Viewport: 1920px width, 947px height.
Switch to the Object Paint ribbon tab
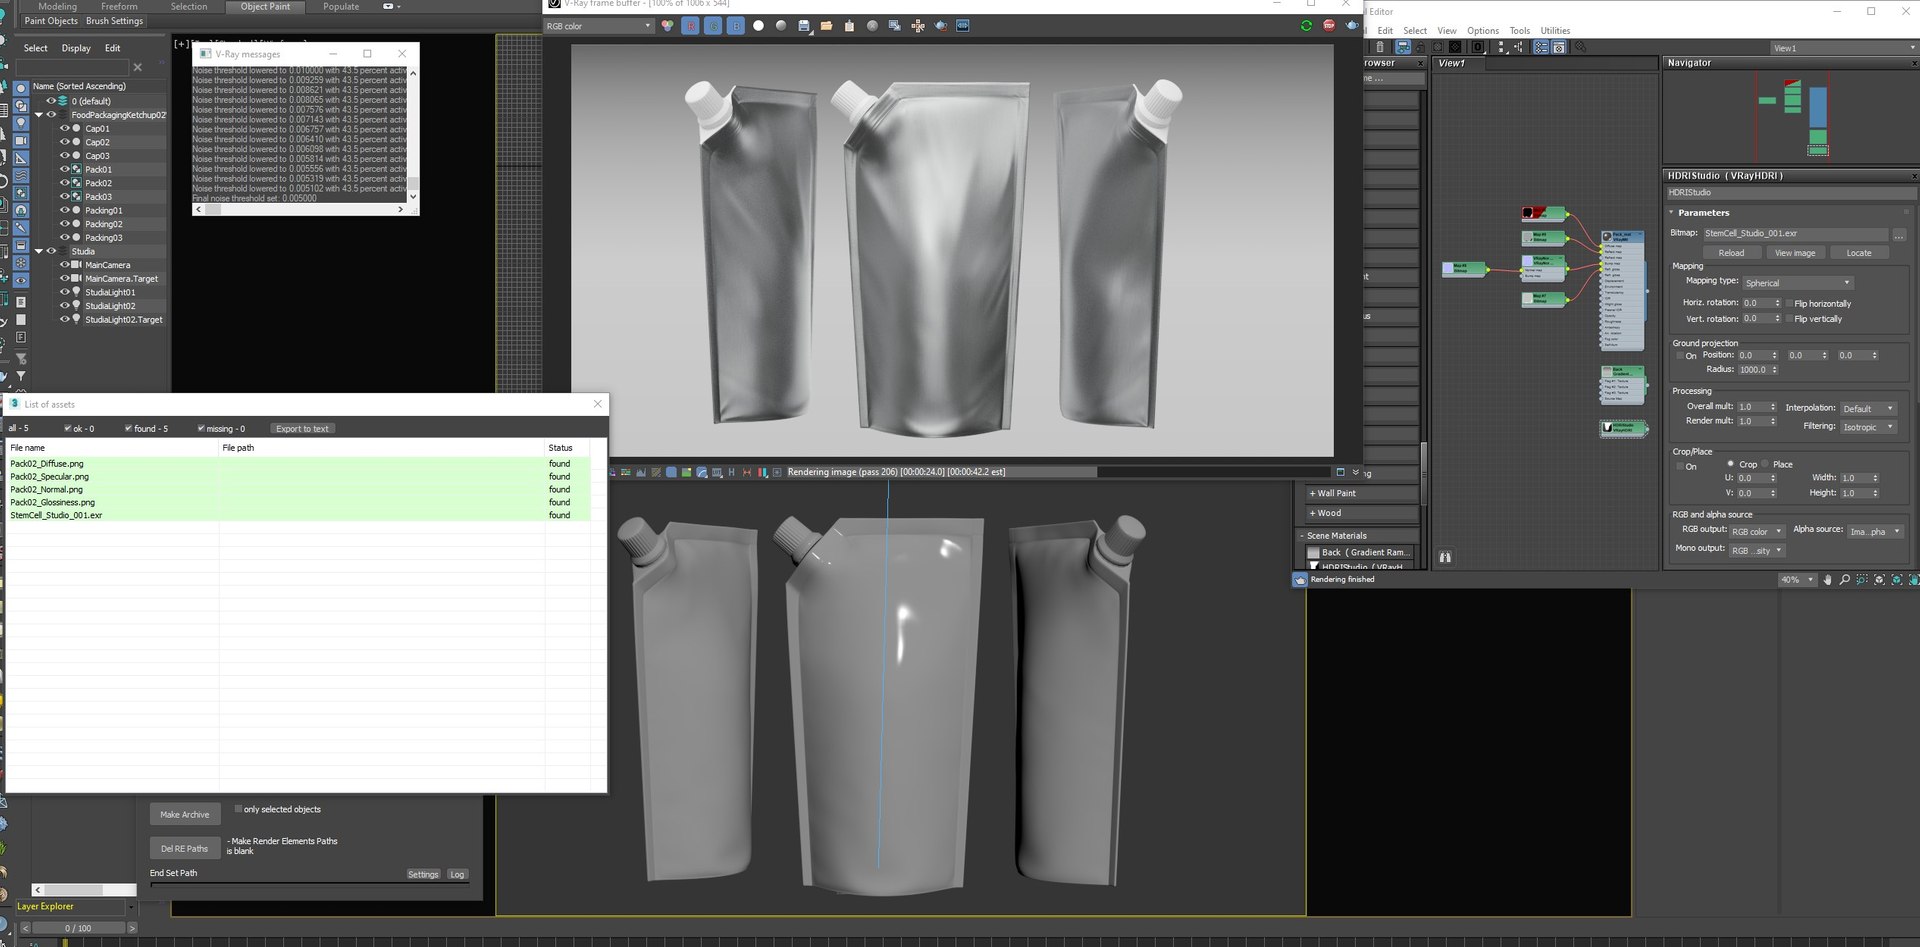(x=265, y=6)
